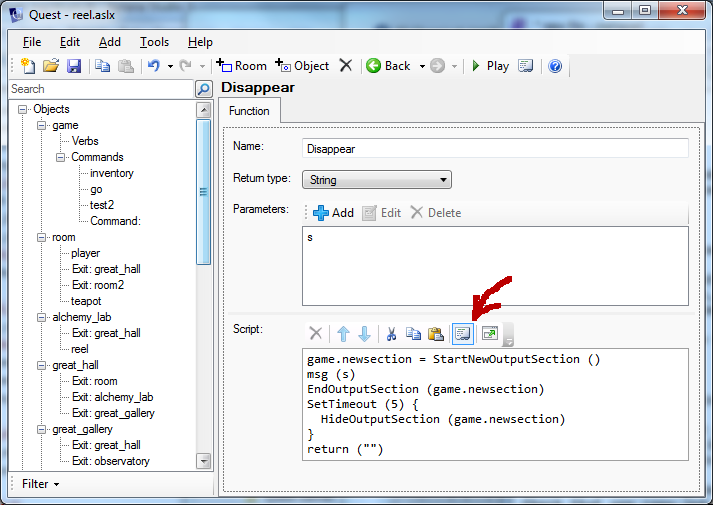Save the game with floppy disk icon

click(73, 66)
